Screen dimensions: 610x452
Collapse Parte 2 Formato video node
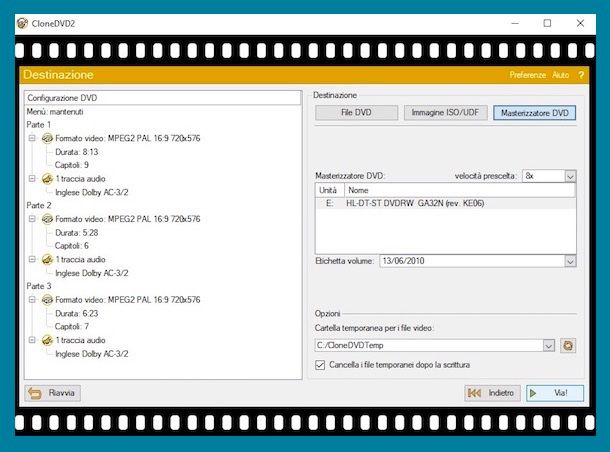32,219
